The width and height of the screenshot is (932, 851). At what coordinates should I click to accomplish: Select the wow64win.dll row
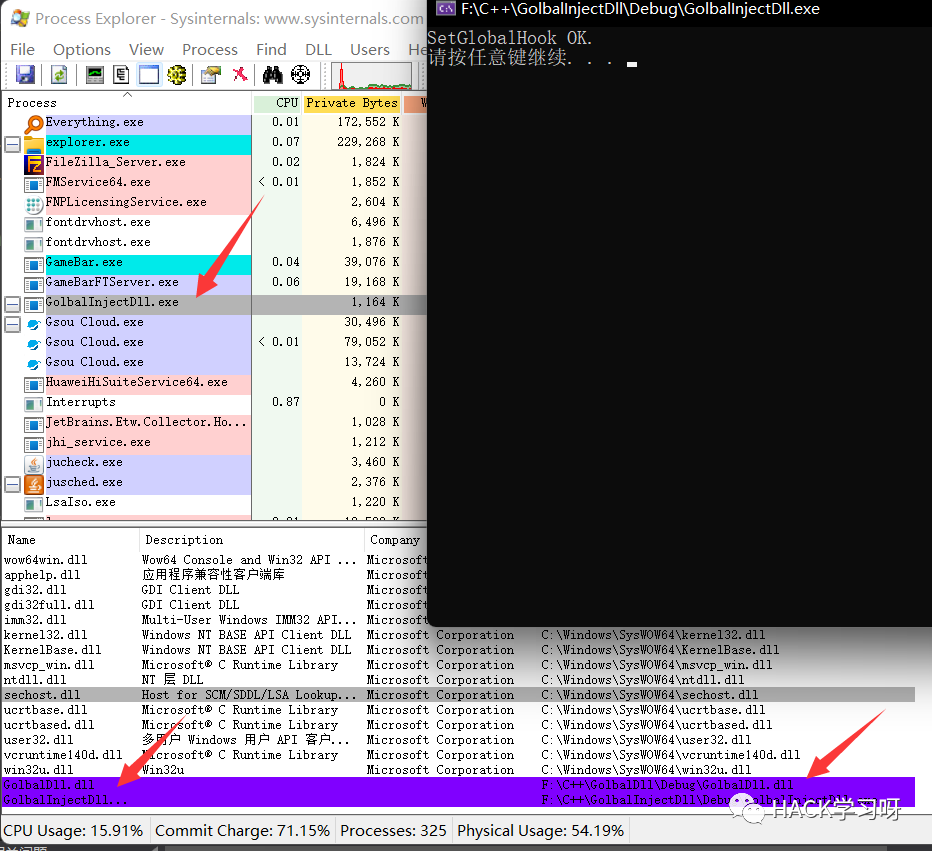(x=214, y=560)
